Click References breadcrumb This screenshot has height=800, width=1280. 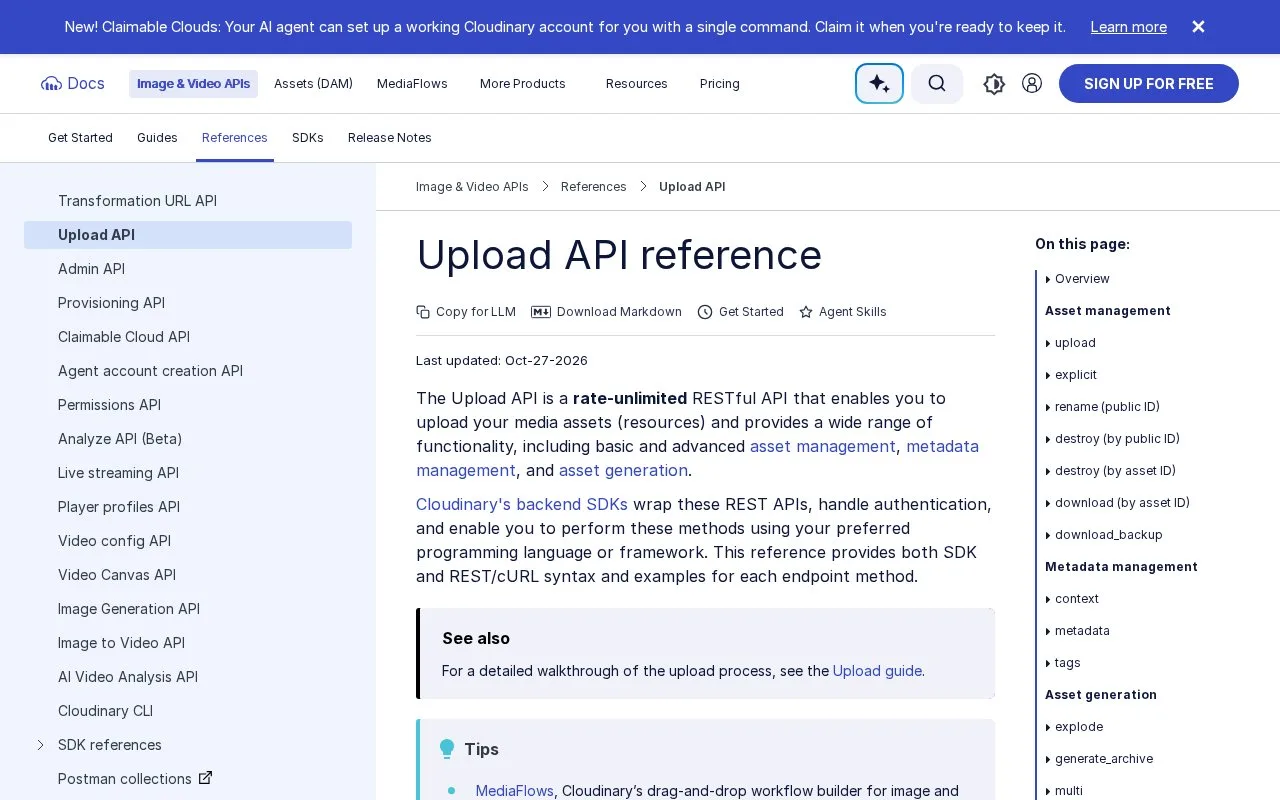[594, 187]
